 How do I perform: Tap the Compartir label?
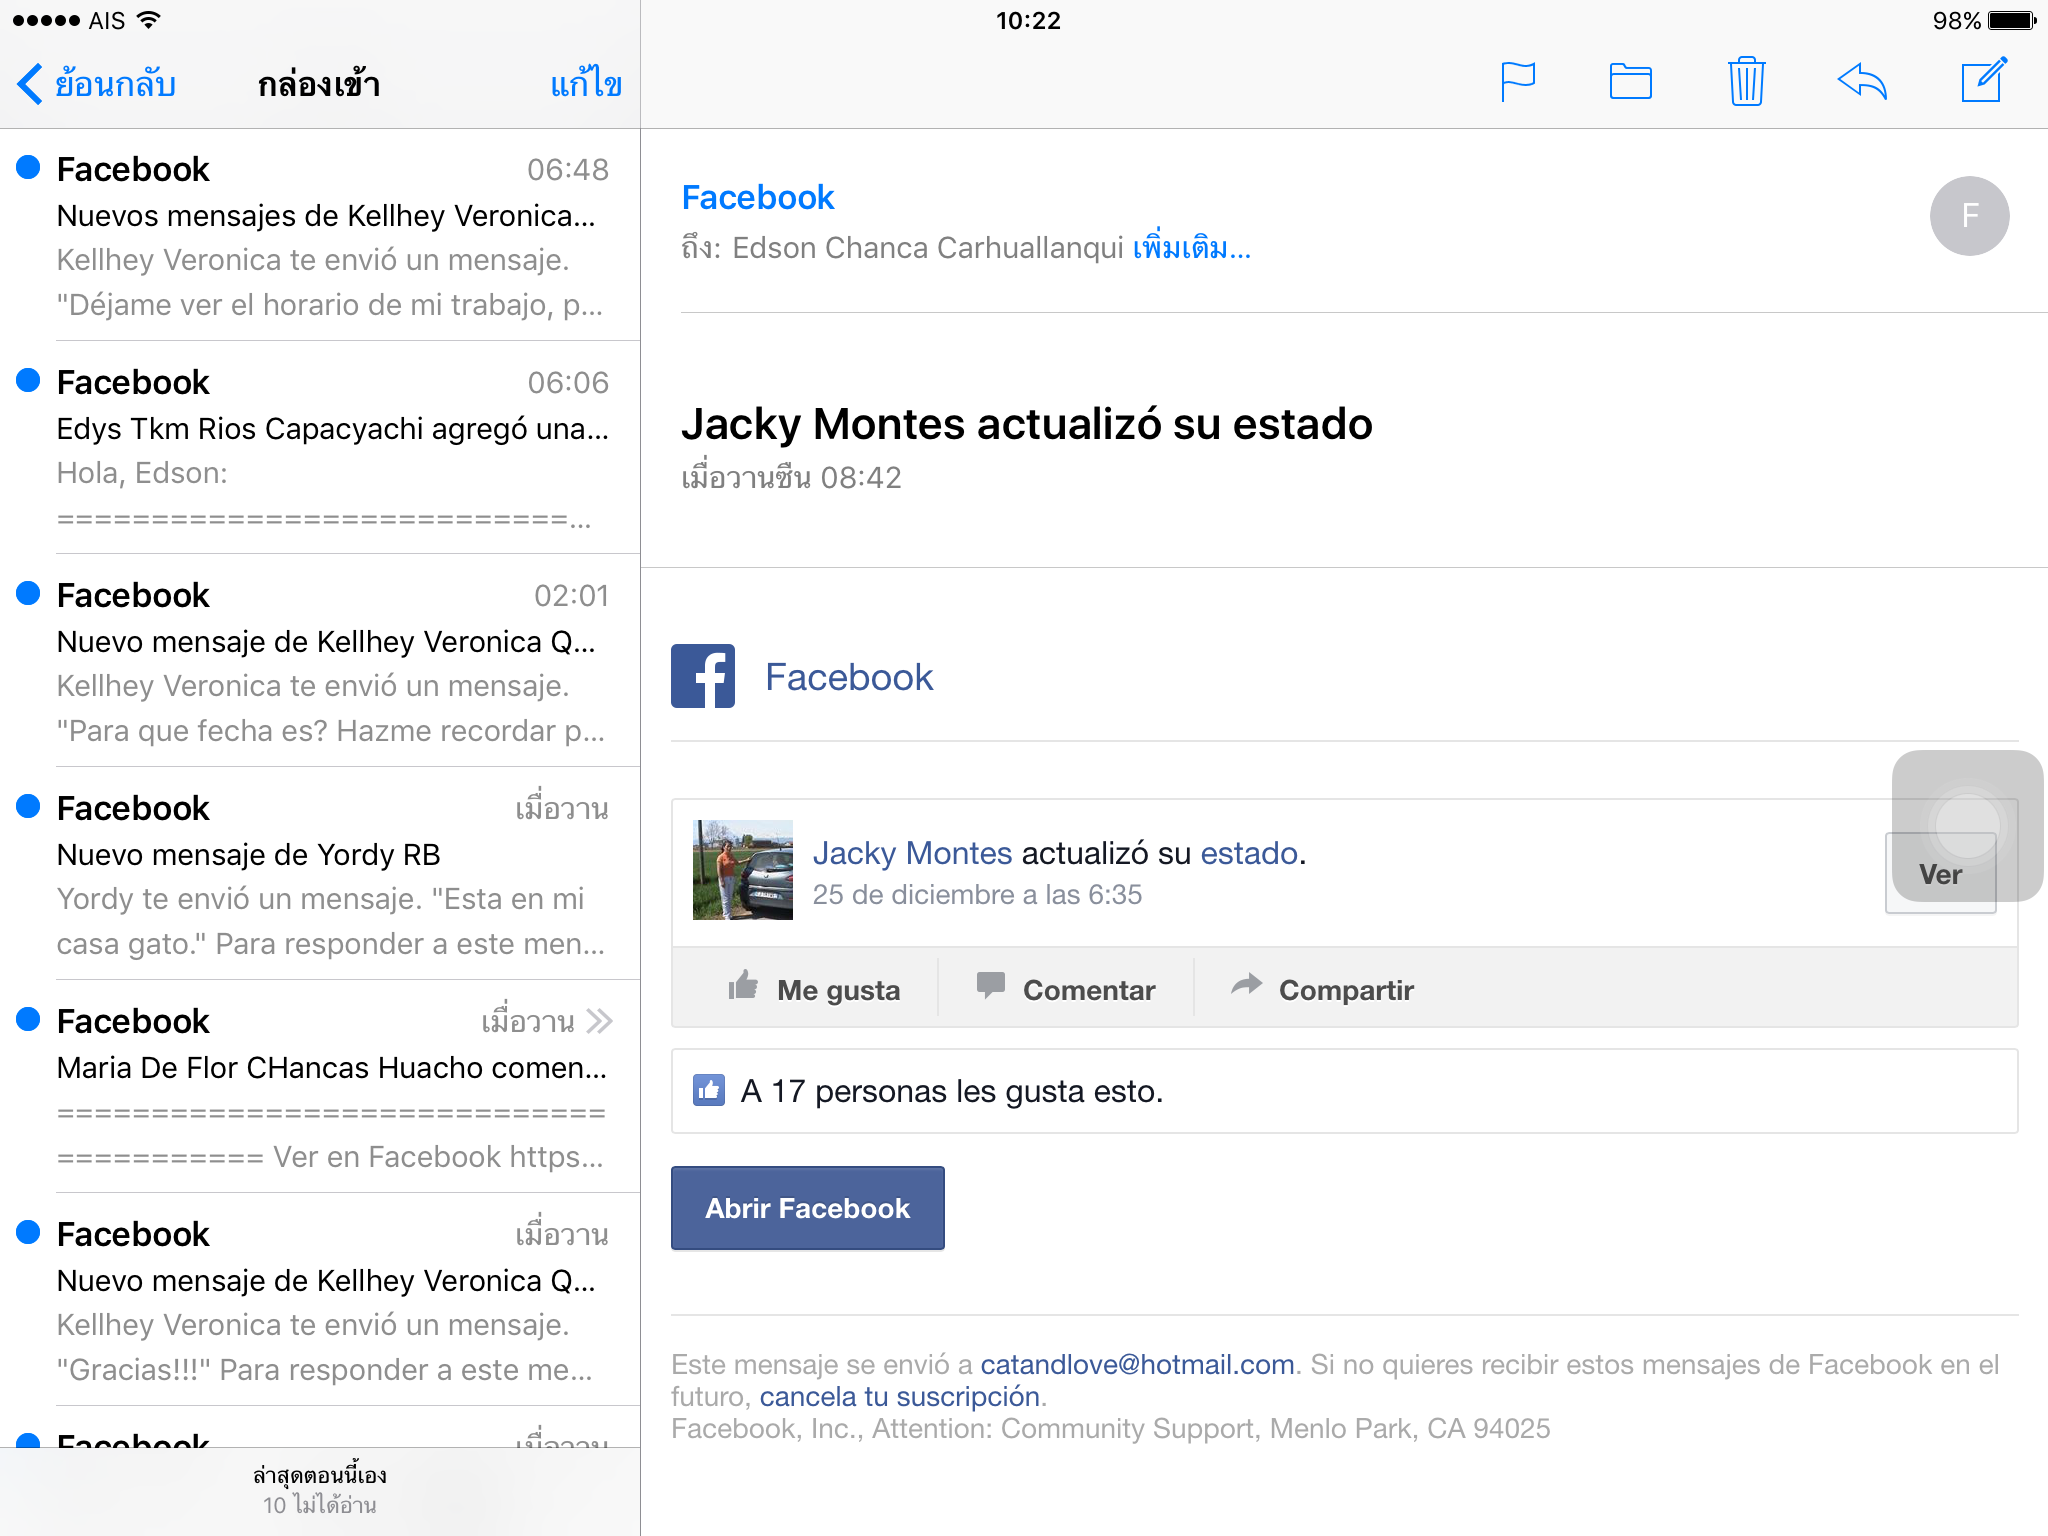click(x=1346, y=990)
